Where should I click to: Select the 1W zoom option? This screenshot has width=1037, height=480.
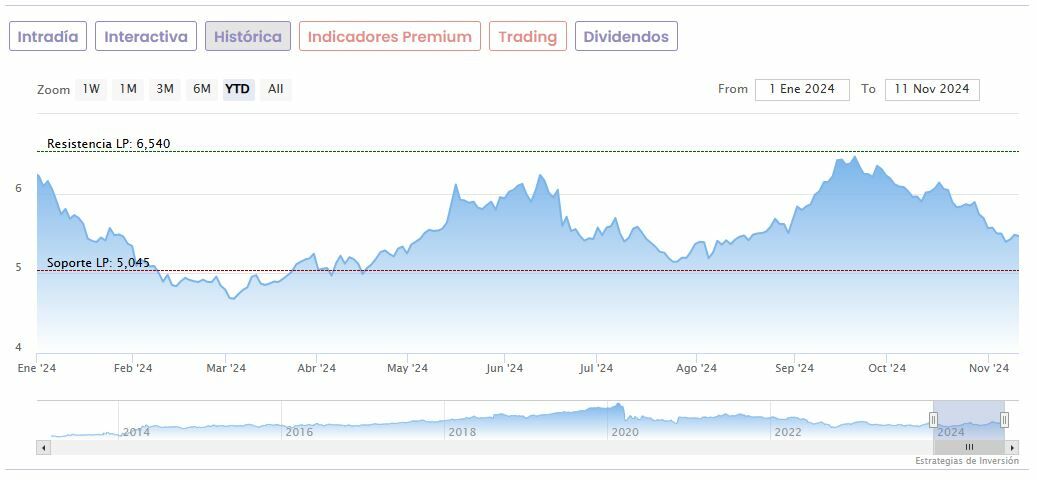(91, 89)
